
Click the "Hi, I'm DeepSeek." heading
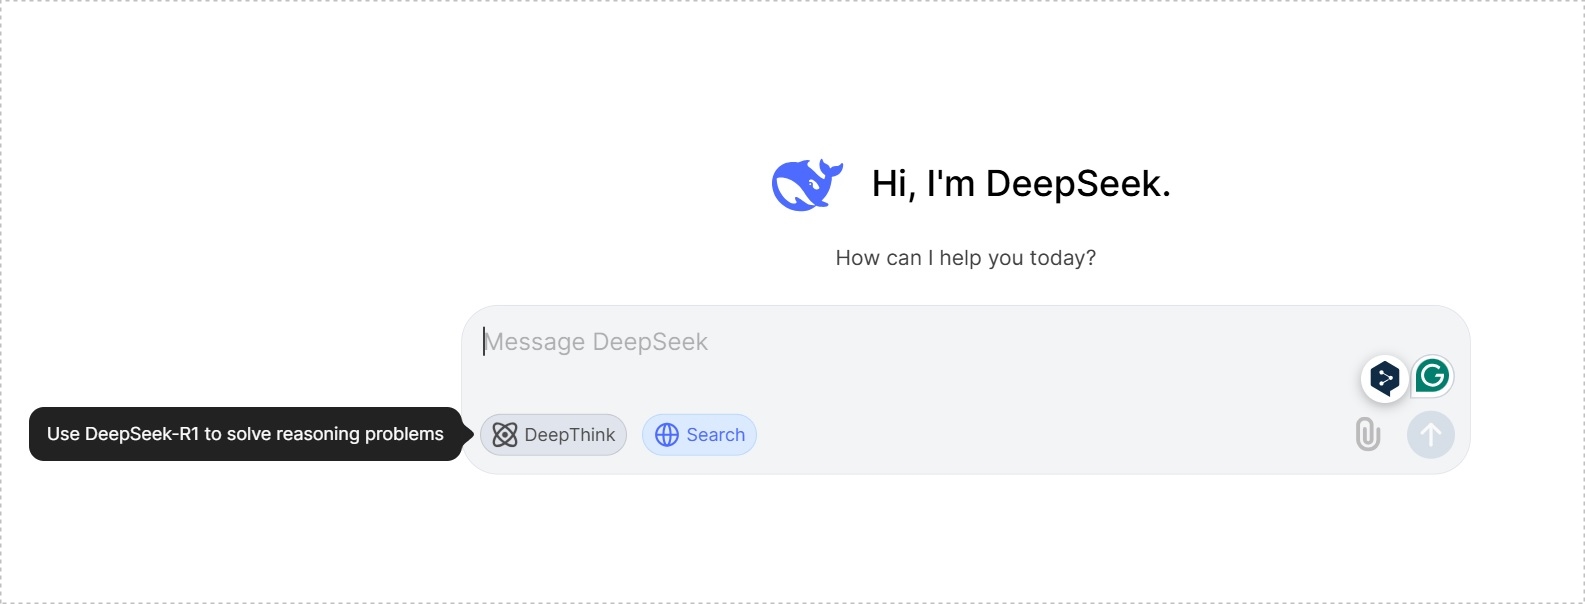tap(1021, 184)
